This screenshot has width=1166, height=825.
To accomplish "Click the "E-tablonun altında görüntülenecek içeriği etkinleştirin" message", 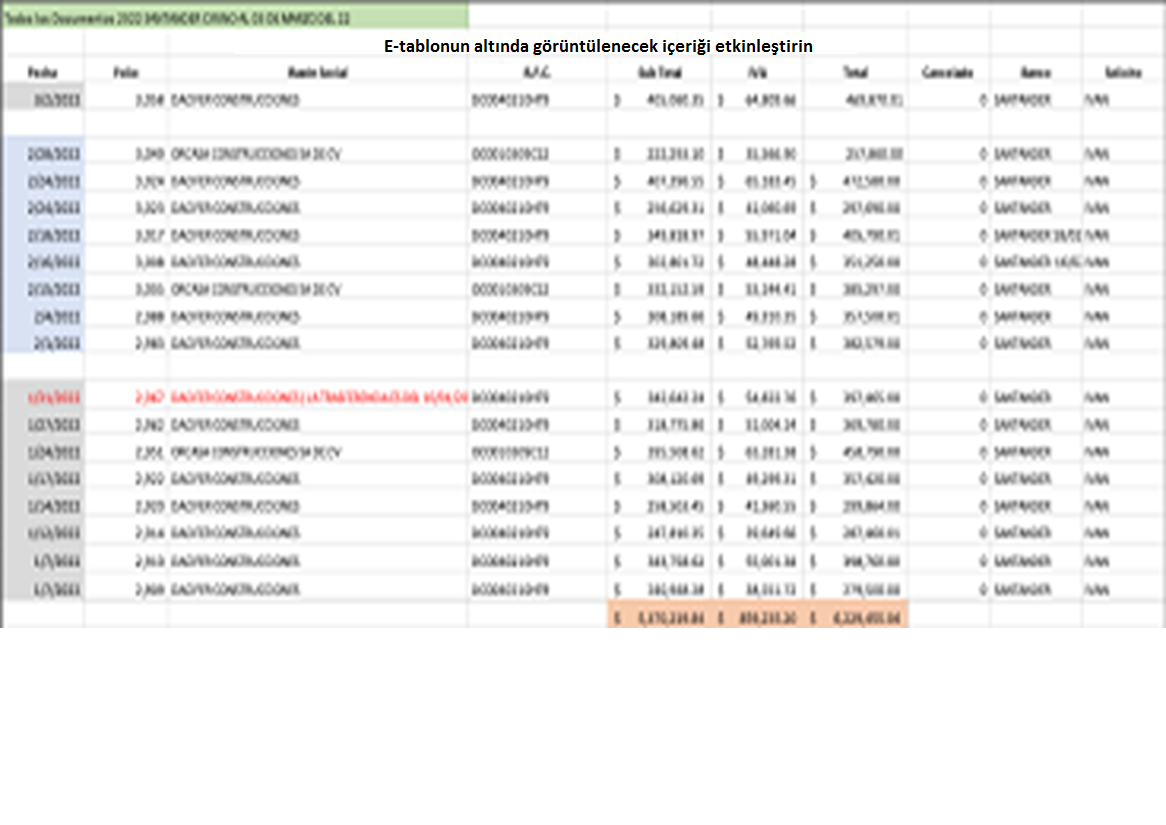I will tap(598, 46).
